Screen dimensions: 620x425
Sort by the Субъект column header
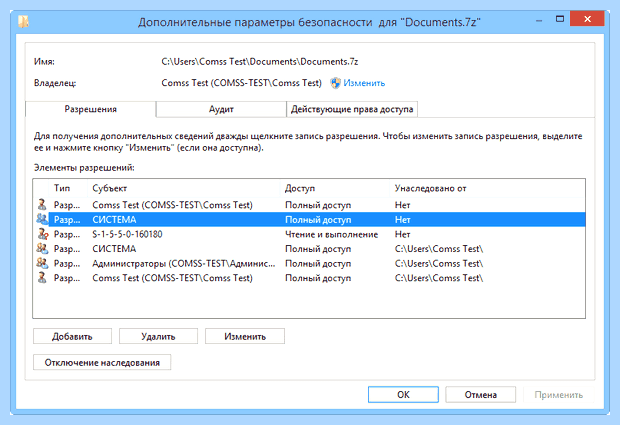tap(183, 188)
